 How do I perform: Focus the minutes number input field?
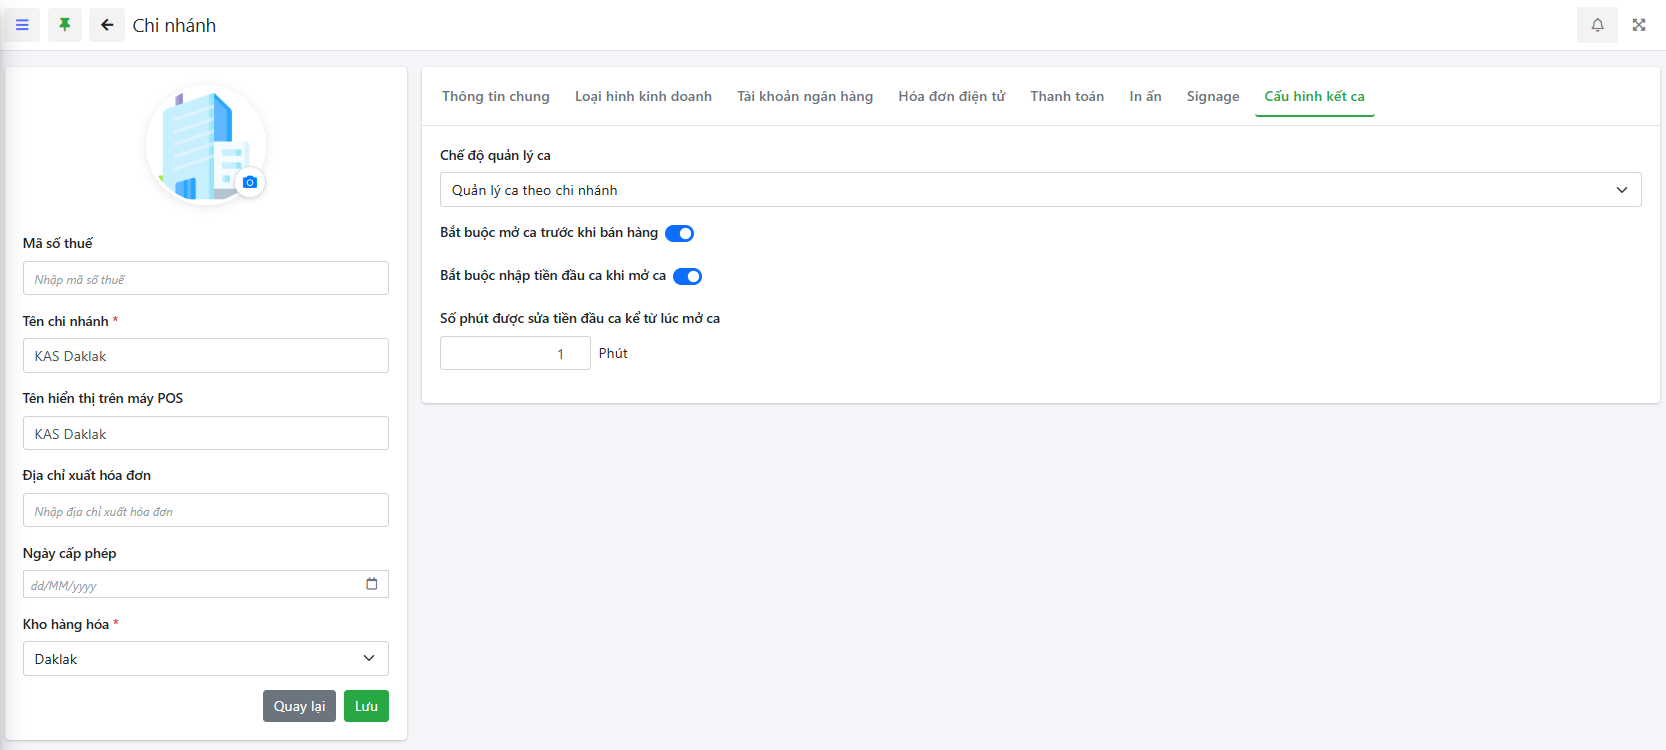[514, 353]
